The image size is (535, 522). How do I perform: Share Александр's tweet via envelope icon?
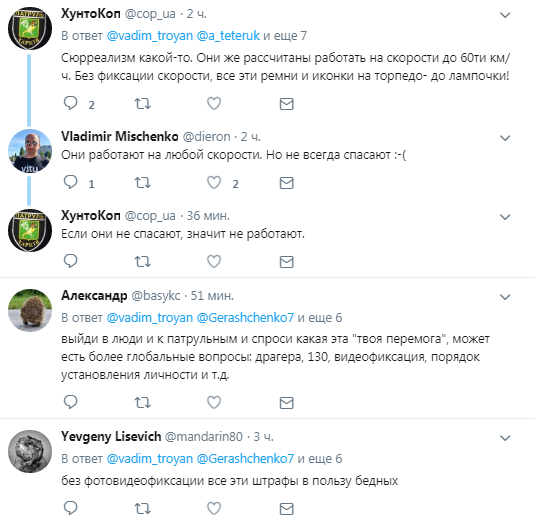pyautogui.click(x=287, y=403)
